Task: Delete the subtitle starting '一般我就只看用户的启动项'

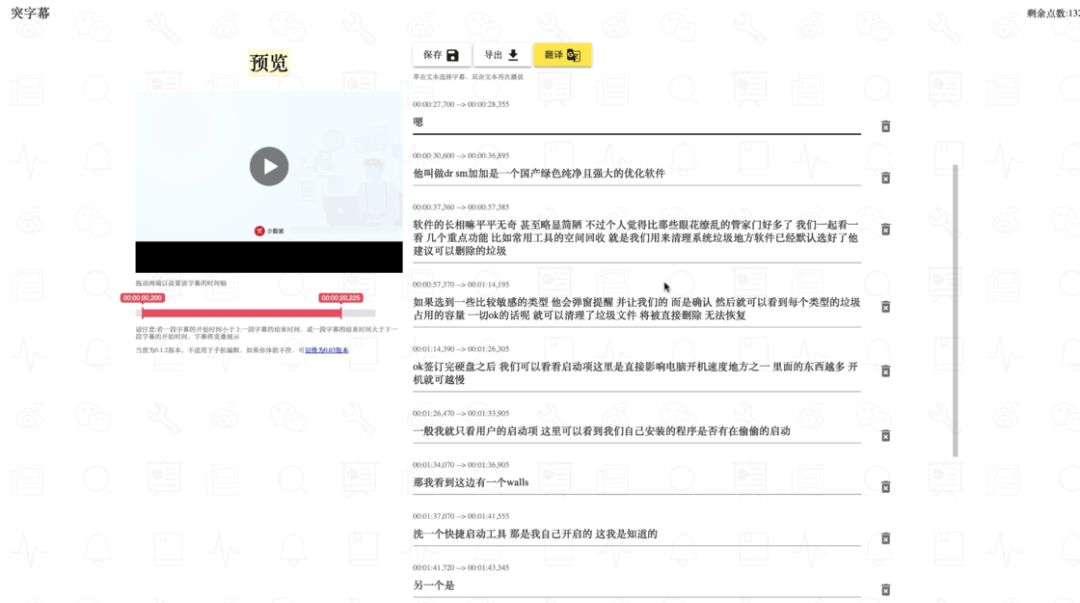Action: coord(885,436)
